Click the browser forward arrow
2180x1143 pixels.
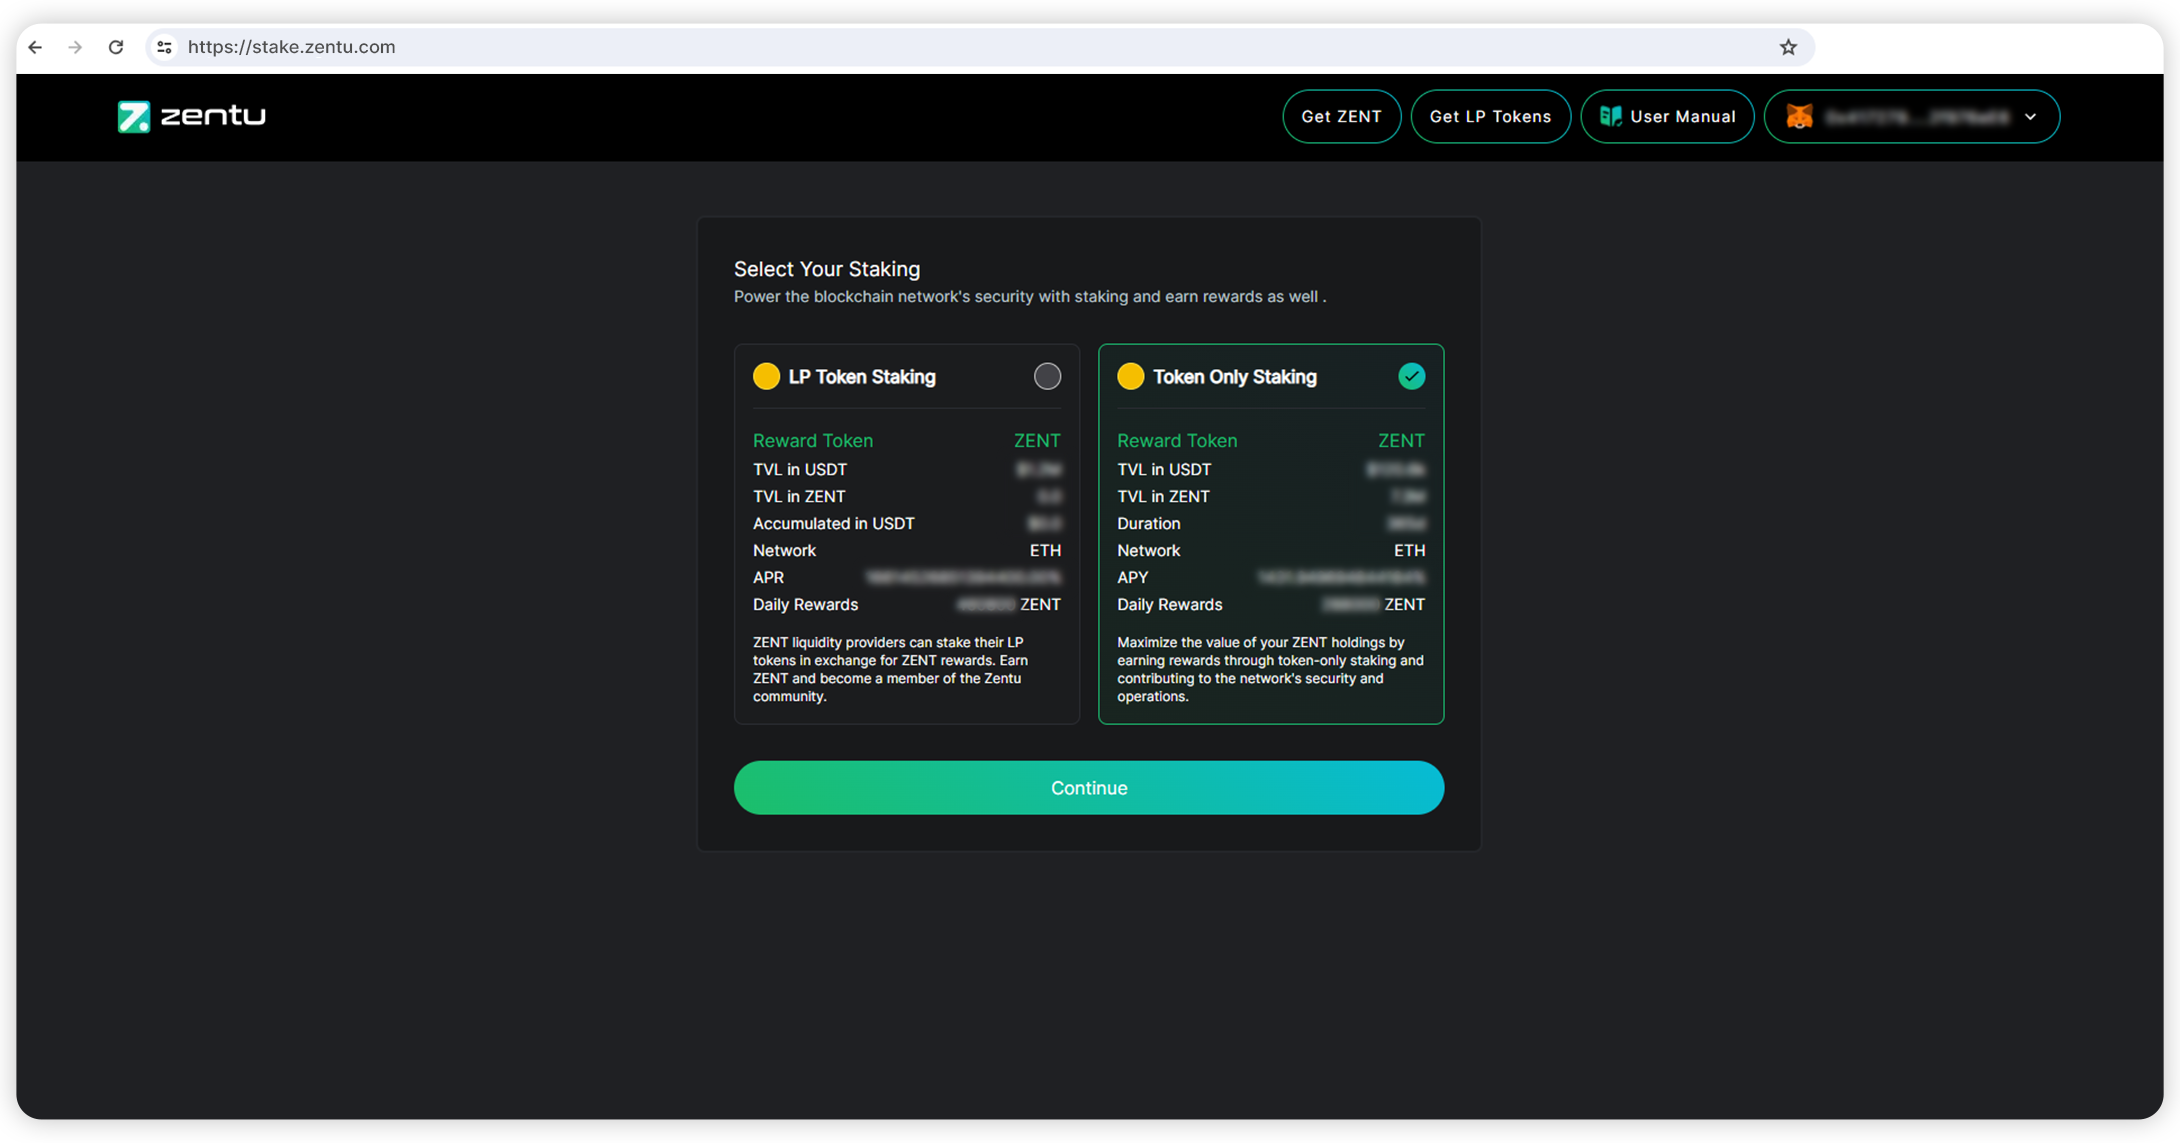click(76, 47)
